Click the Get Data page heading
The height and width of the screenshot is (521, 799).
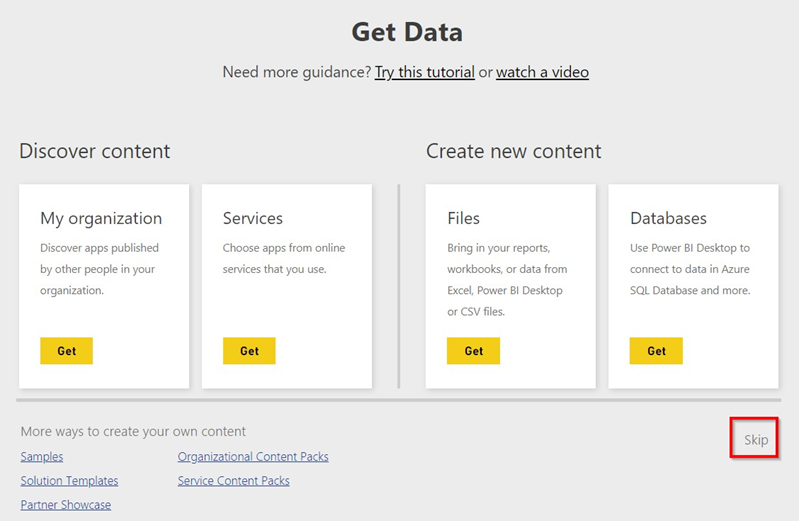pyautogui.click(x=407, y=32)
